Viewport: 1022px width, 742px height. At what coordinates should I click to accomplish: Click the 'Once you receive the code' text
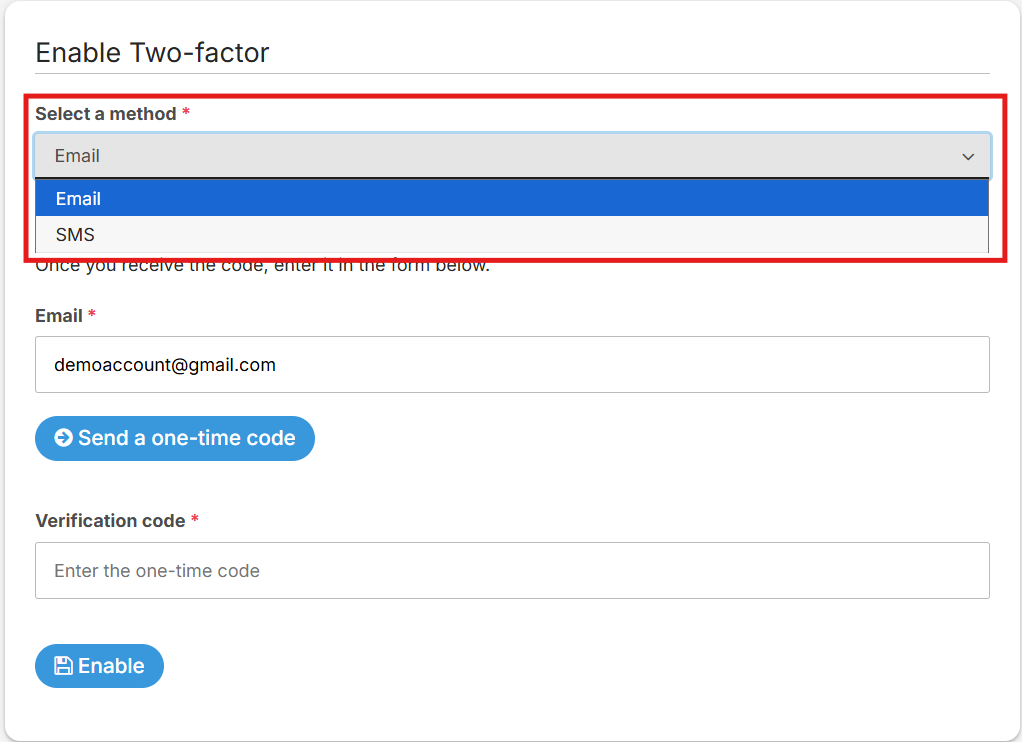[262, 268]
